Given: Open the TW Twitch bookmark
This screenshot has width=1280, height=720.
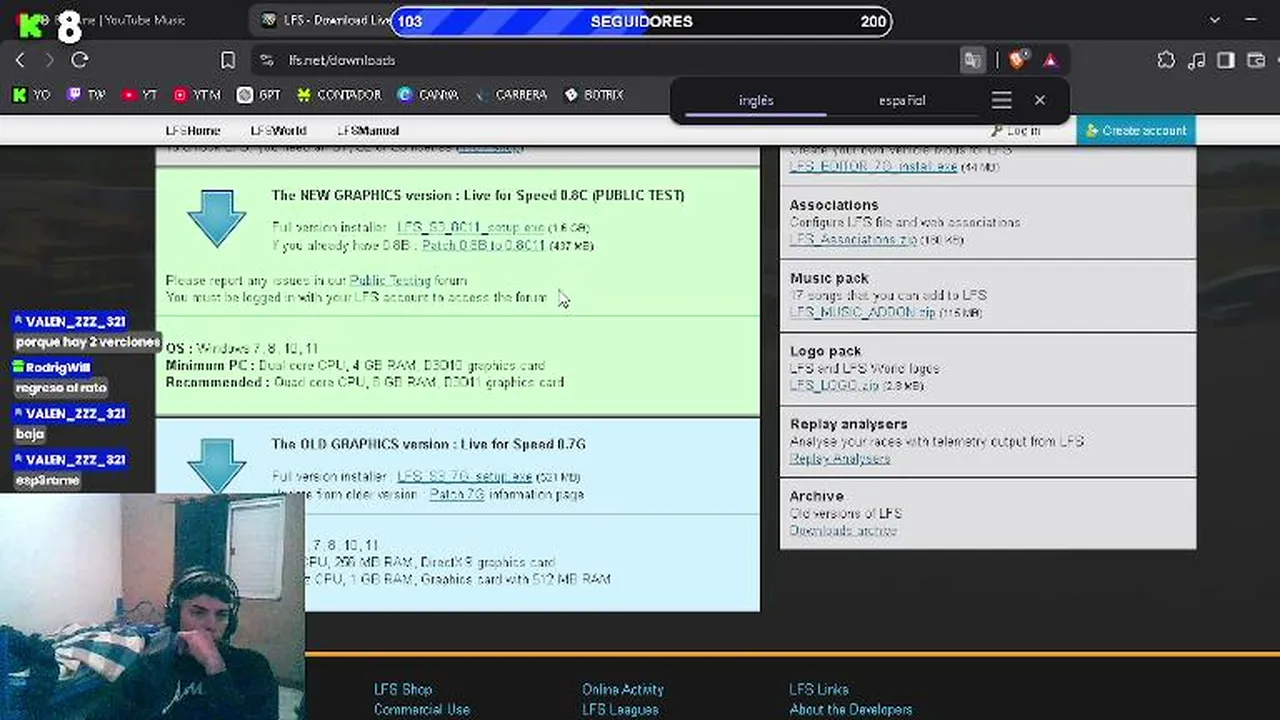Looking at the screenshot, I should point(86,95).
